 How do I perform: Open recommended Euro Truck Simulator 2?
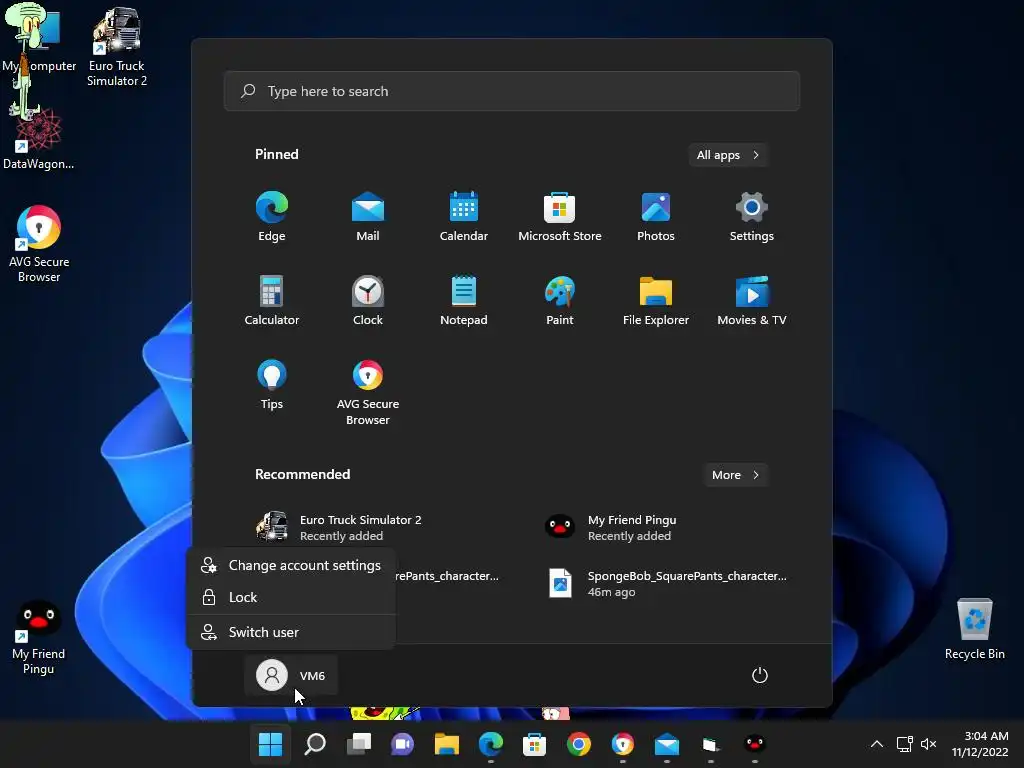coord(368,527)
